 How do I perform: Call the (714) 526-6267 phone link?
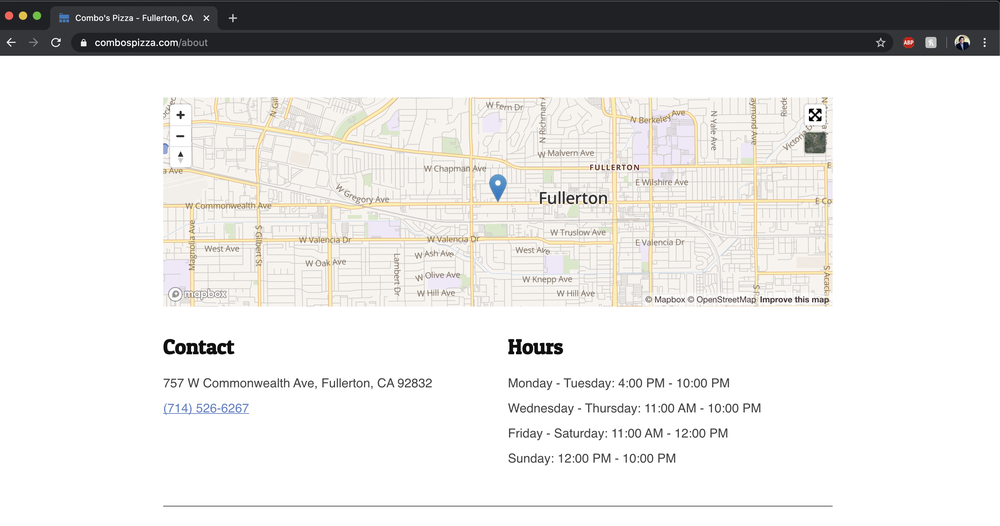(206, 408)
